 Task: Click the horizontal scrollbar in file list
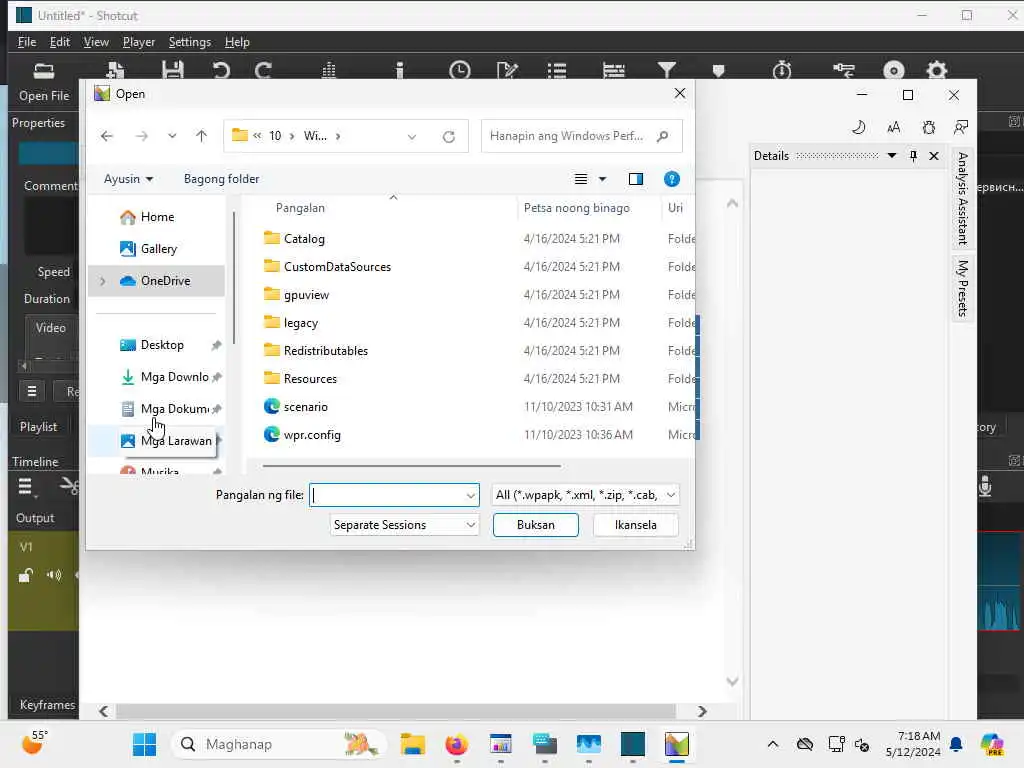point(411,466)
